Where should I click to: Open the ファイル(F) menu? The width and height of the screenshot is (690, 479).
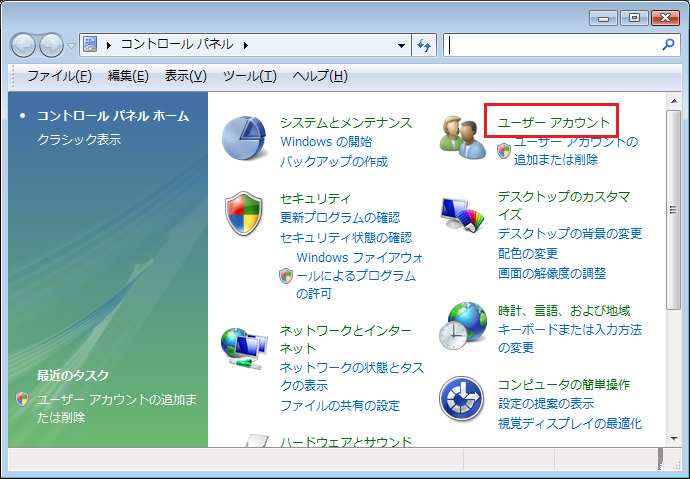pos(59,76)
